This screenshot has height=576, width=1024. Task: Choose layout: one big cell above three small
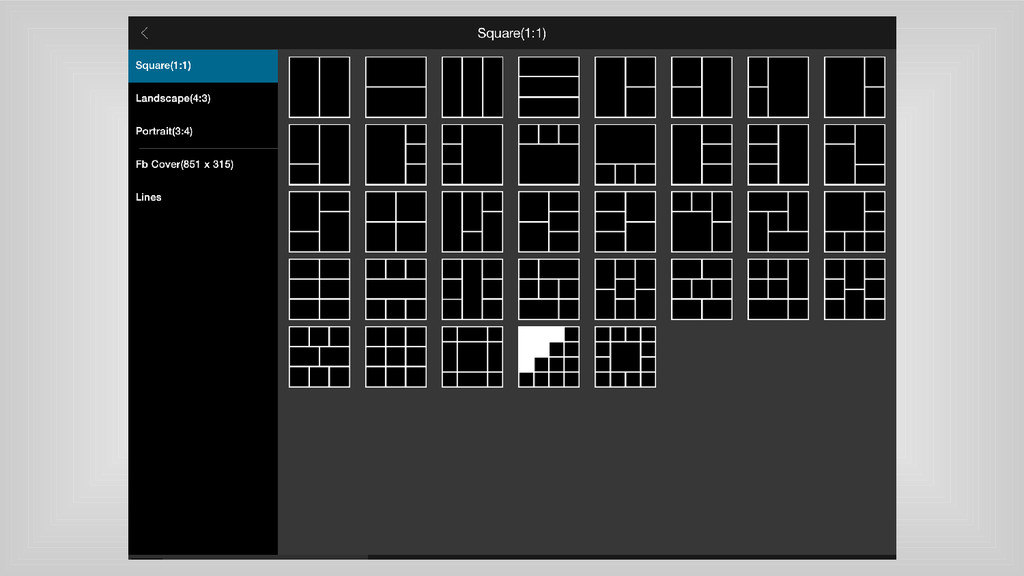click(x=625, y=155)
